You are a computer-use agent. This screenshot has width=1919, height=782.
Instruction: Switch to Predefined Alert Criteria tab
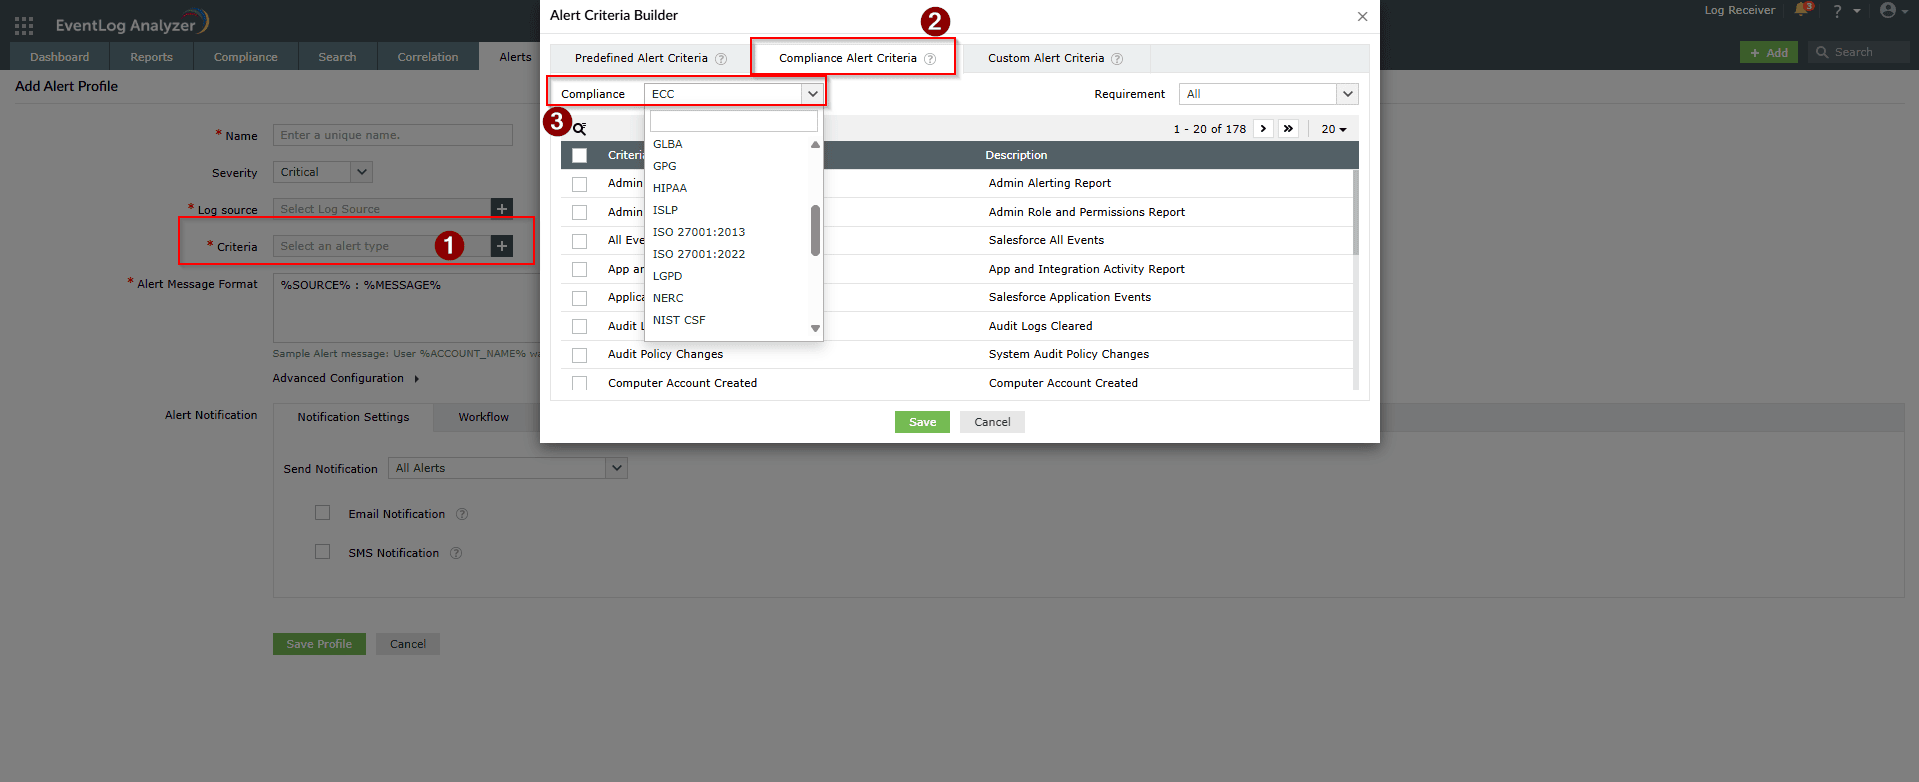(x=650, y=58)
